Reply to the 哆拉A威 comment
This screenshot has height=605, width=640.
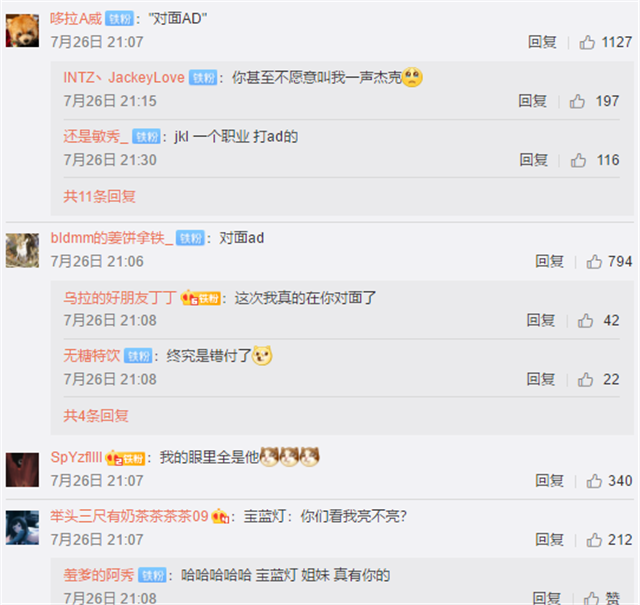[x=542, y=42]
